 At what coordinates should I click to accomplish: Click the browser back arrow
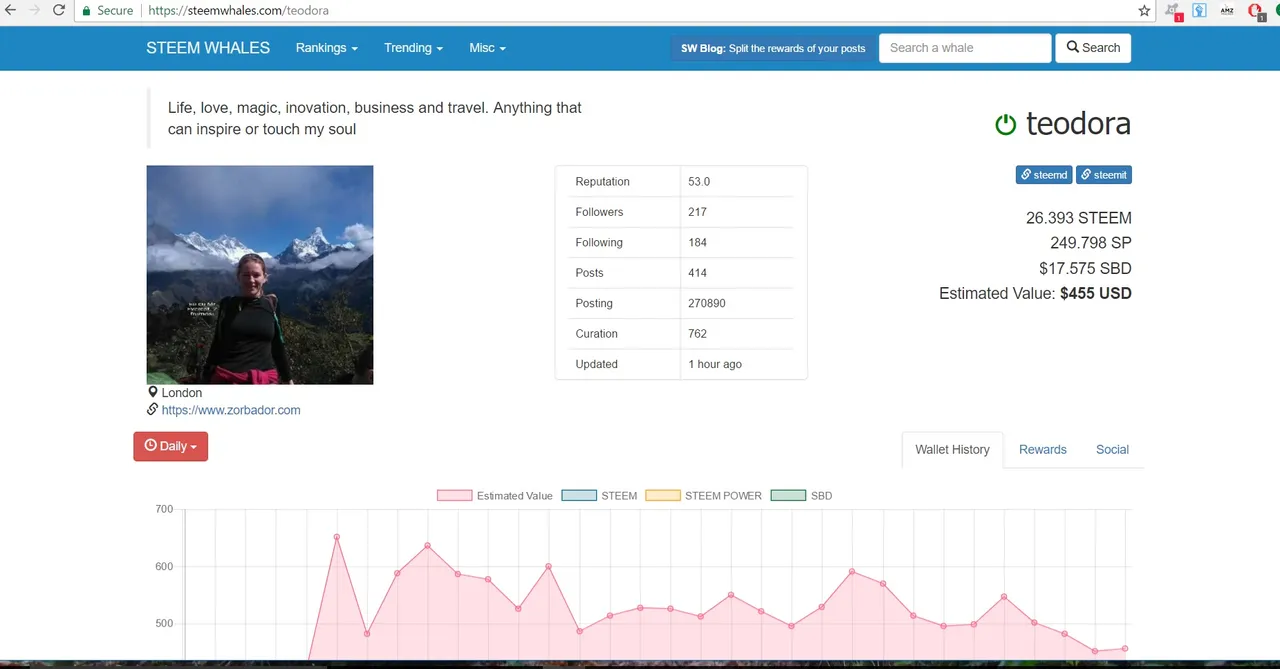tap(9, 10)
